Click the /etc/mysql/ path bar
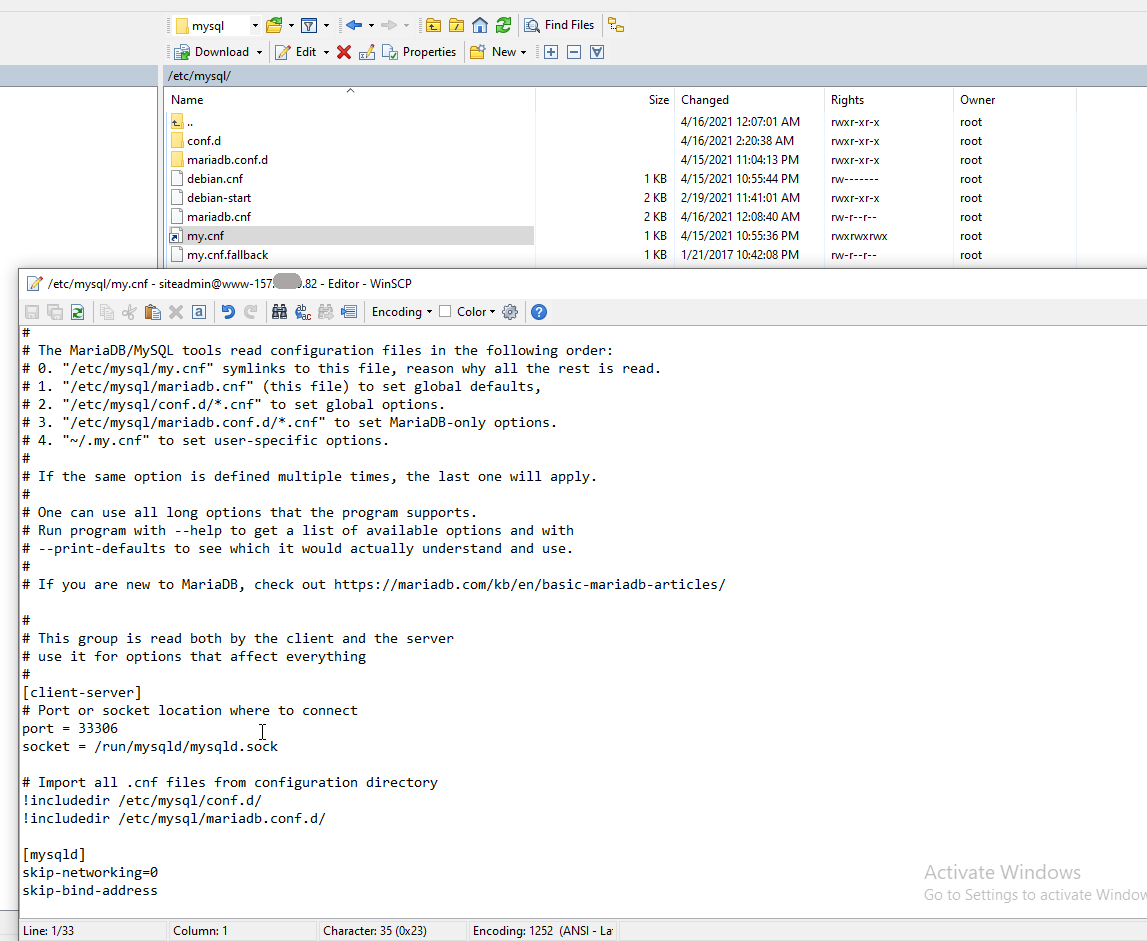The height and width of the screenshot is (941, 1147). (653, 76)
